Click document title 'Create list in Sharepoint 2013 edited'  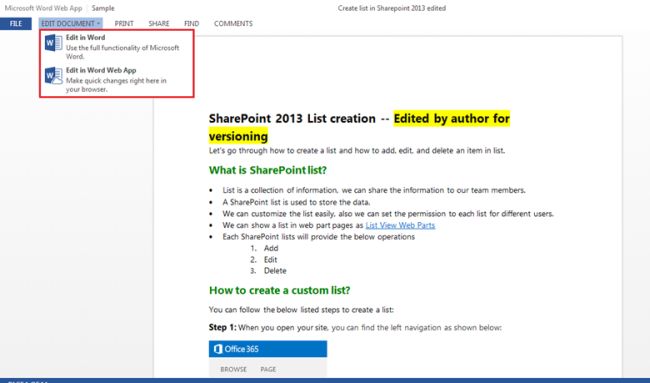tap(392, 8)
